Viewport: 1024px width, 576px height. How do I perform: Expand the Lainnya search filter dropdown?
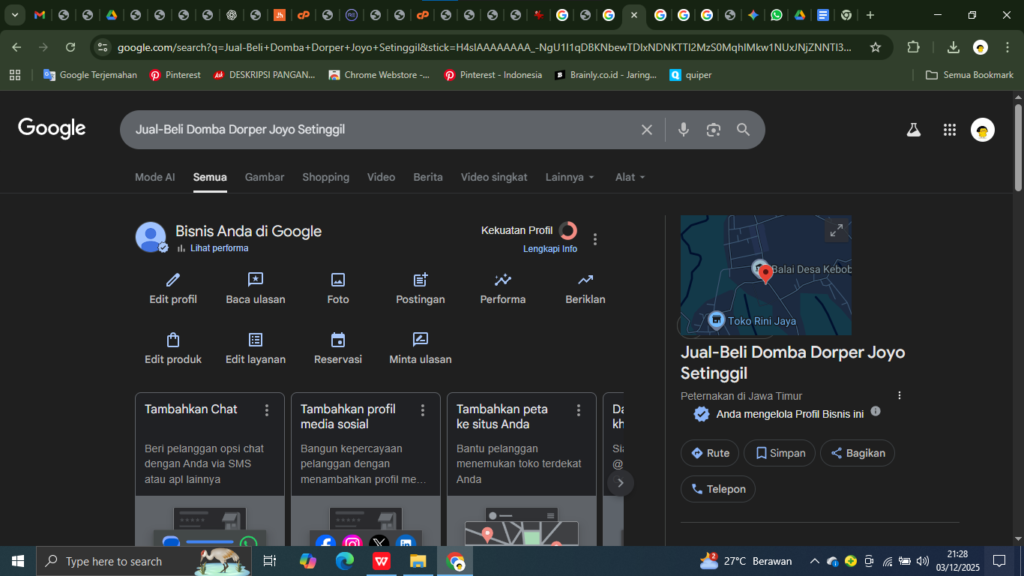[x=570, y=177]
